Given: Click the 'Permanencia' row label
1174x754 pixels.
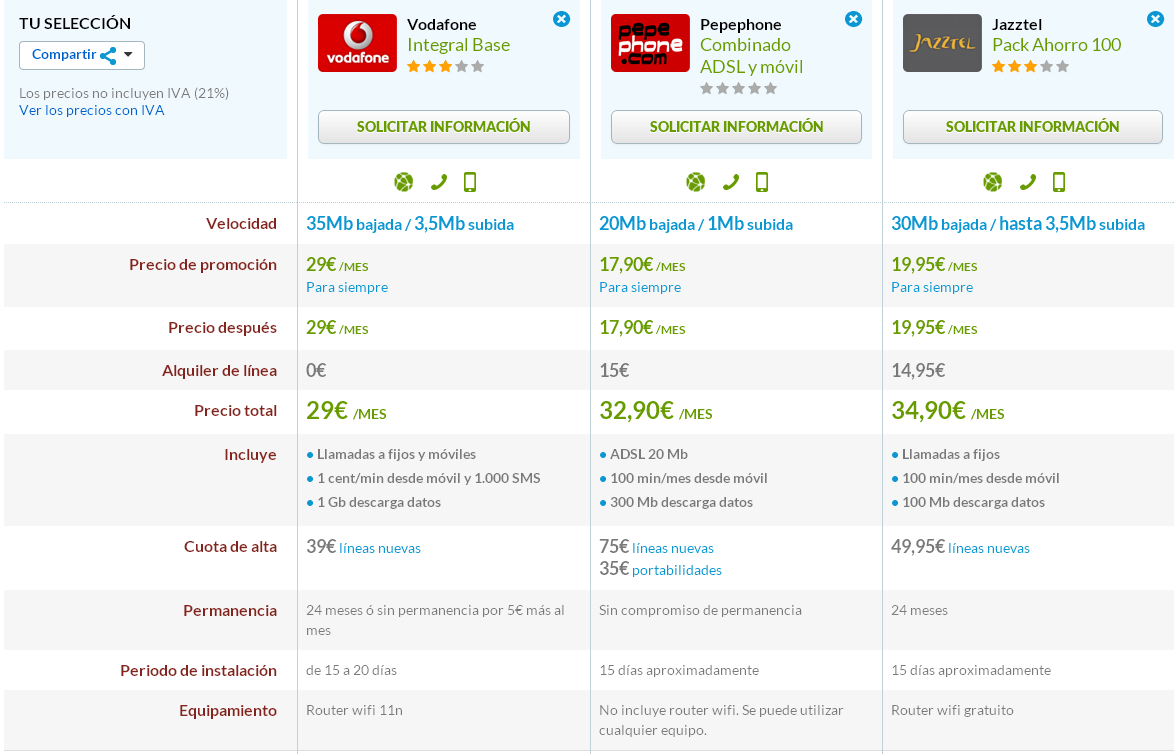Looking at the screenshot, I should (230, 610).
